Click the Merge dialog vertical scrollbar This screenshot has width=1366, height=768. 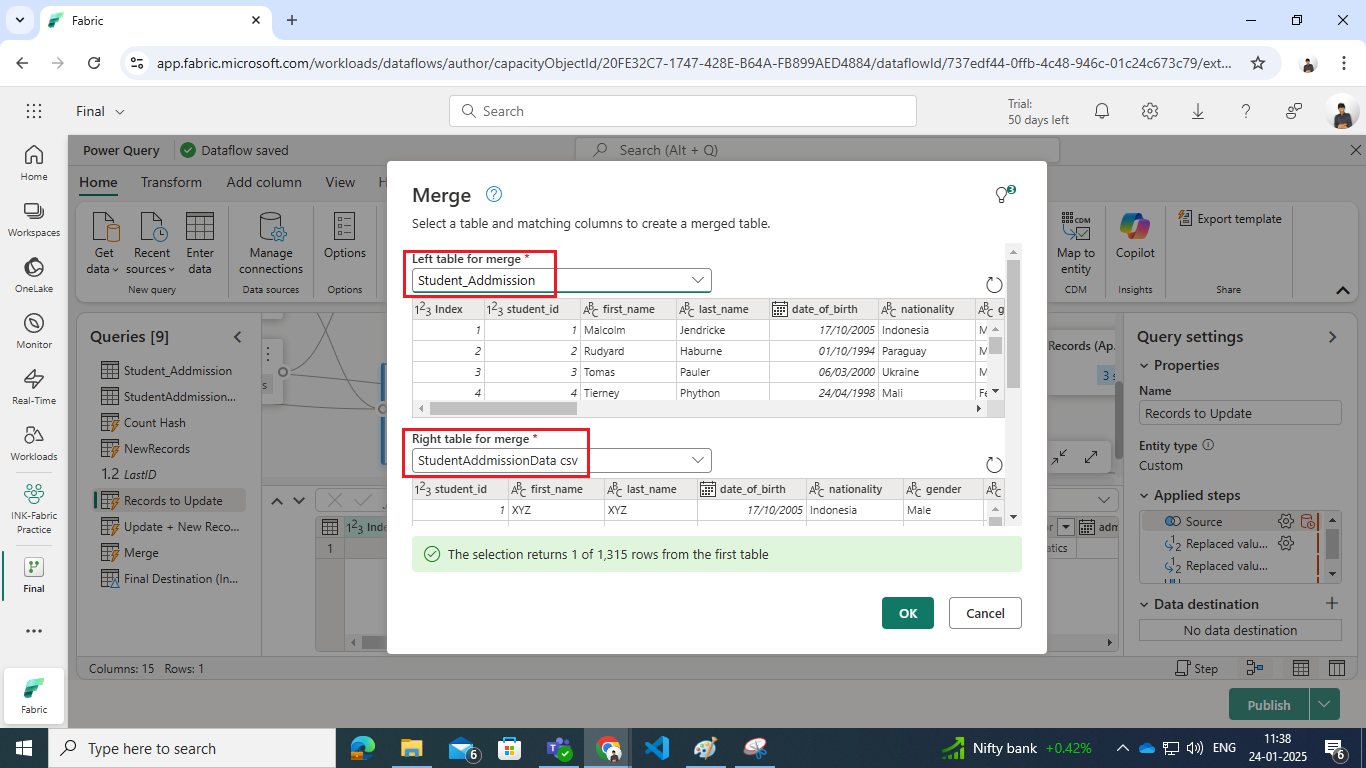tap(1013, 322)
